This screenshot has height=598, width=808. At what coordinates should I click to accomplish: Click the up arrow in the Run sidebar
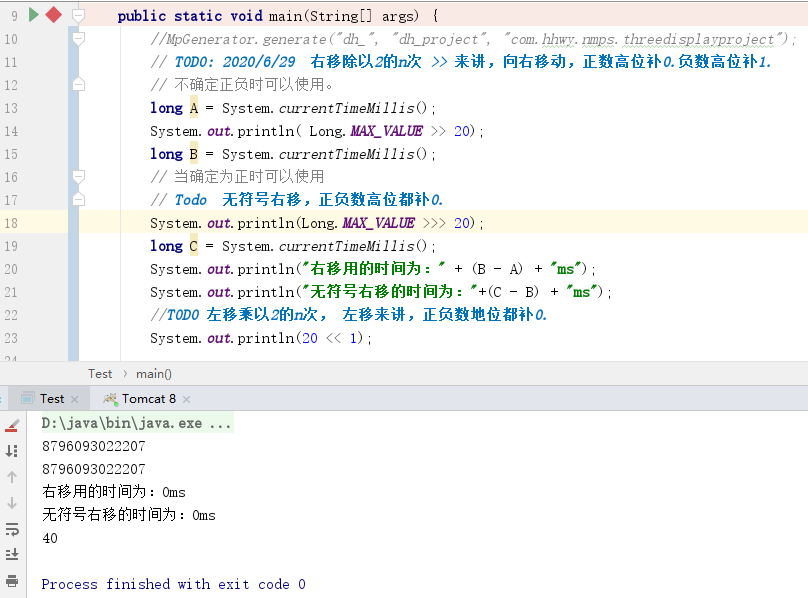pyautogui.click(x=12, y=477)
